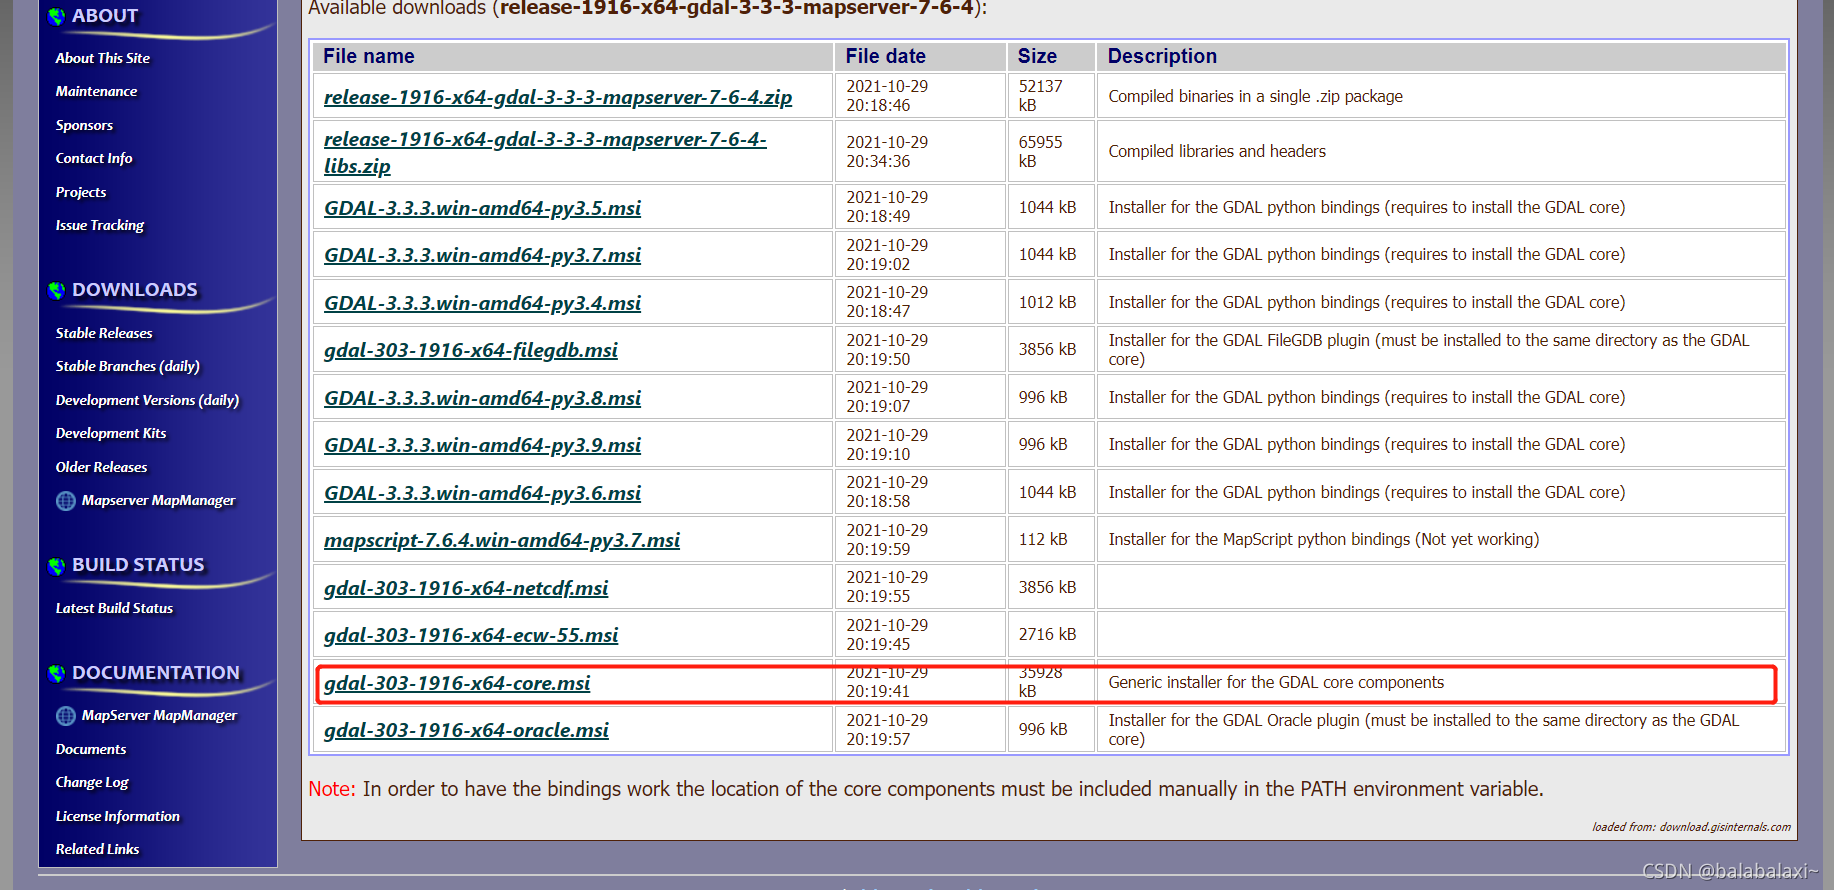The image size is (1834, 890).
Task: Click the globe icon beside MapServer MapManager in Documentation
Action: coord(66,716)
